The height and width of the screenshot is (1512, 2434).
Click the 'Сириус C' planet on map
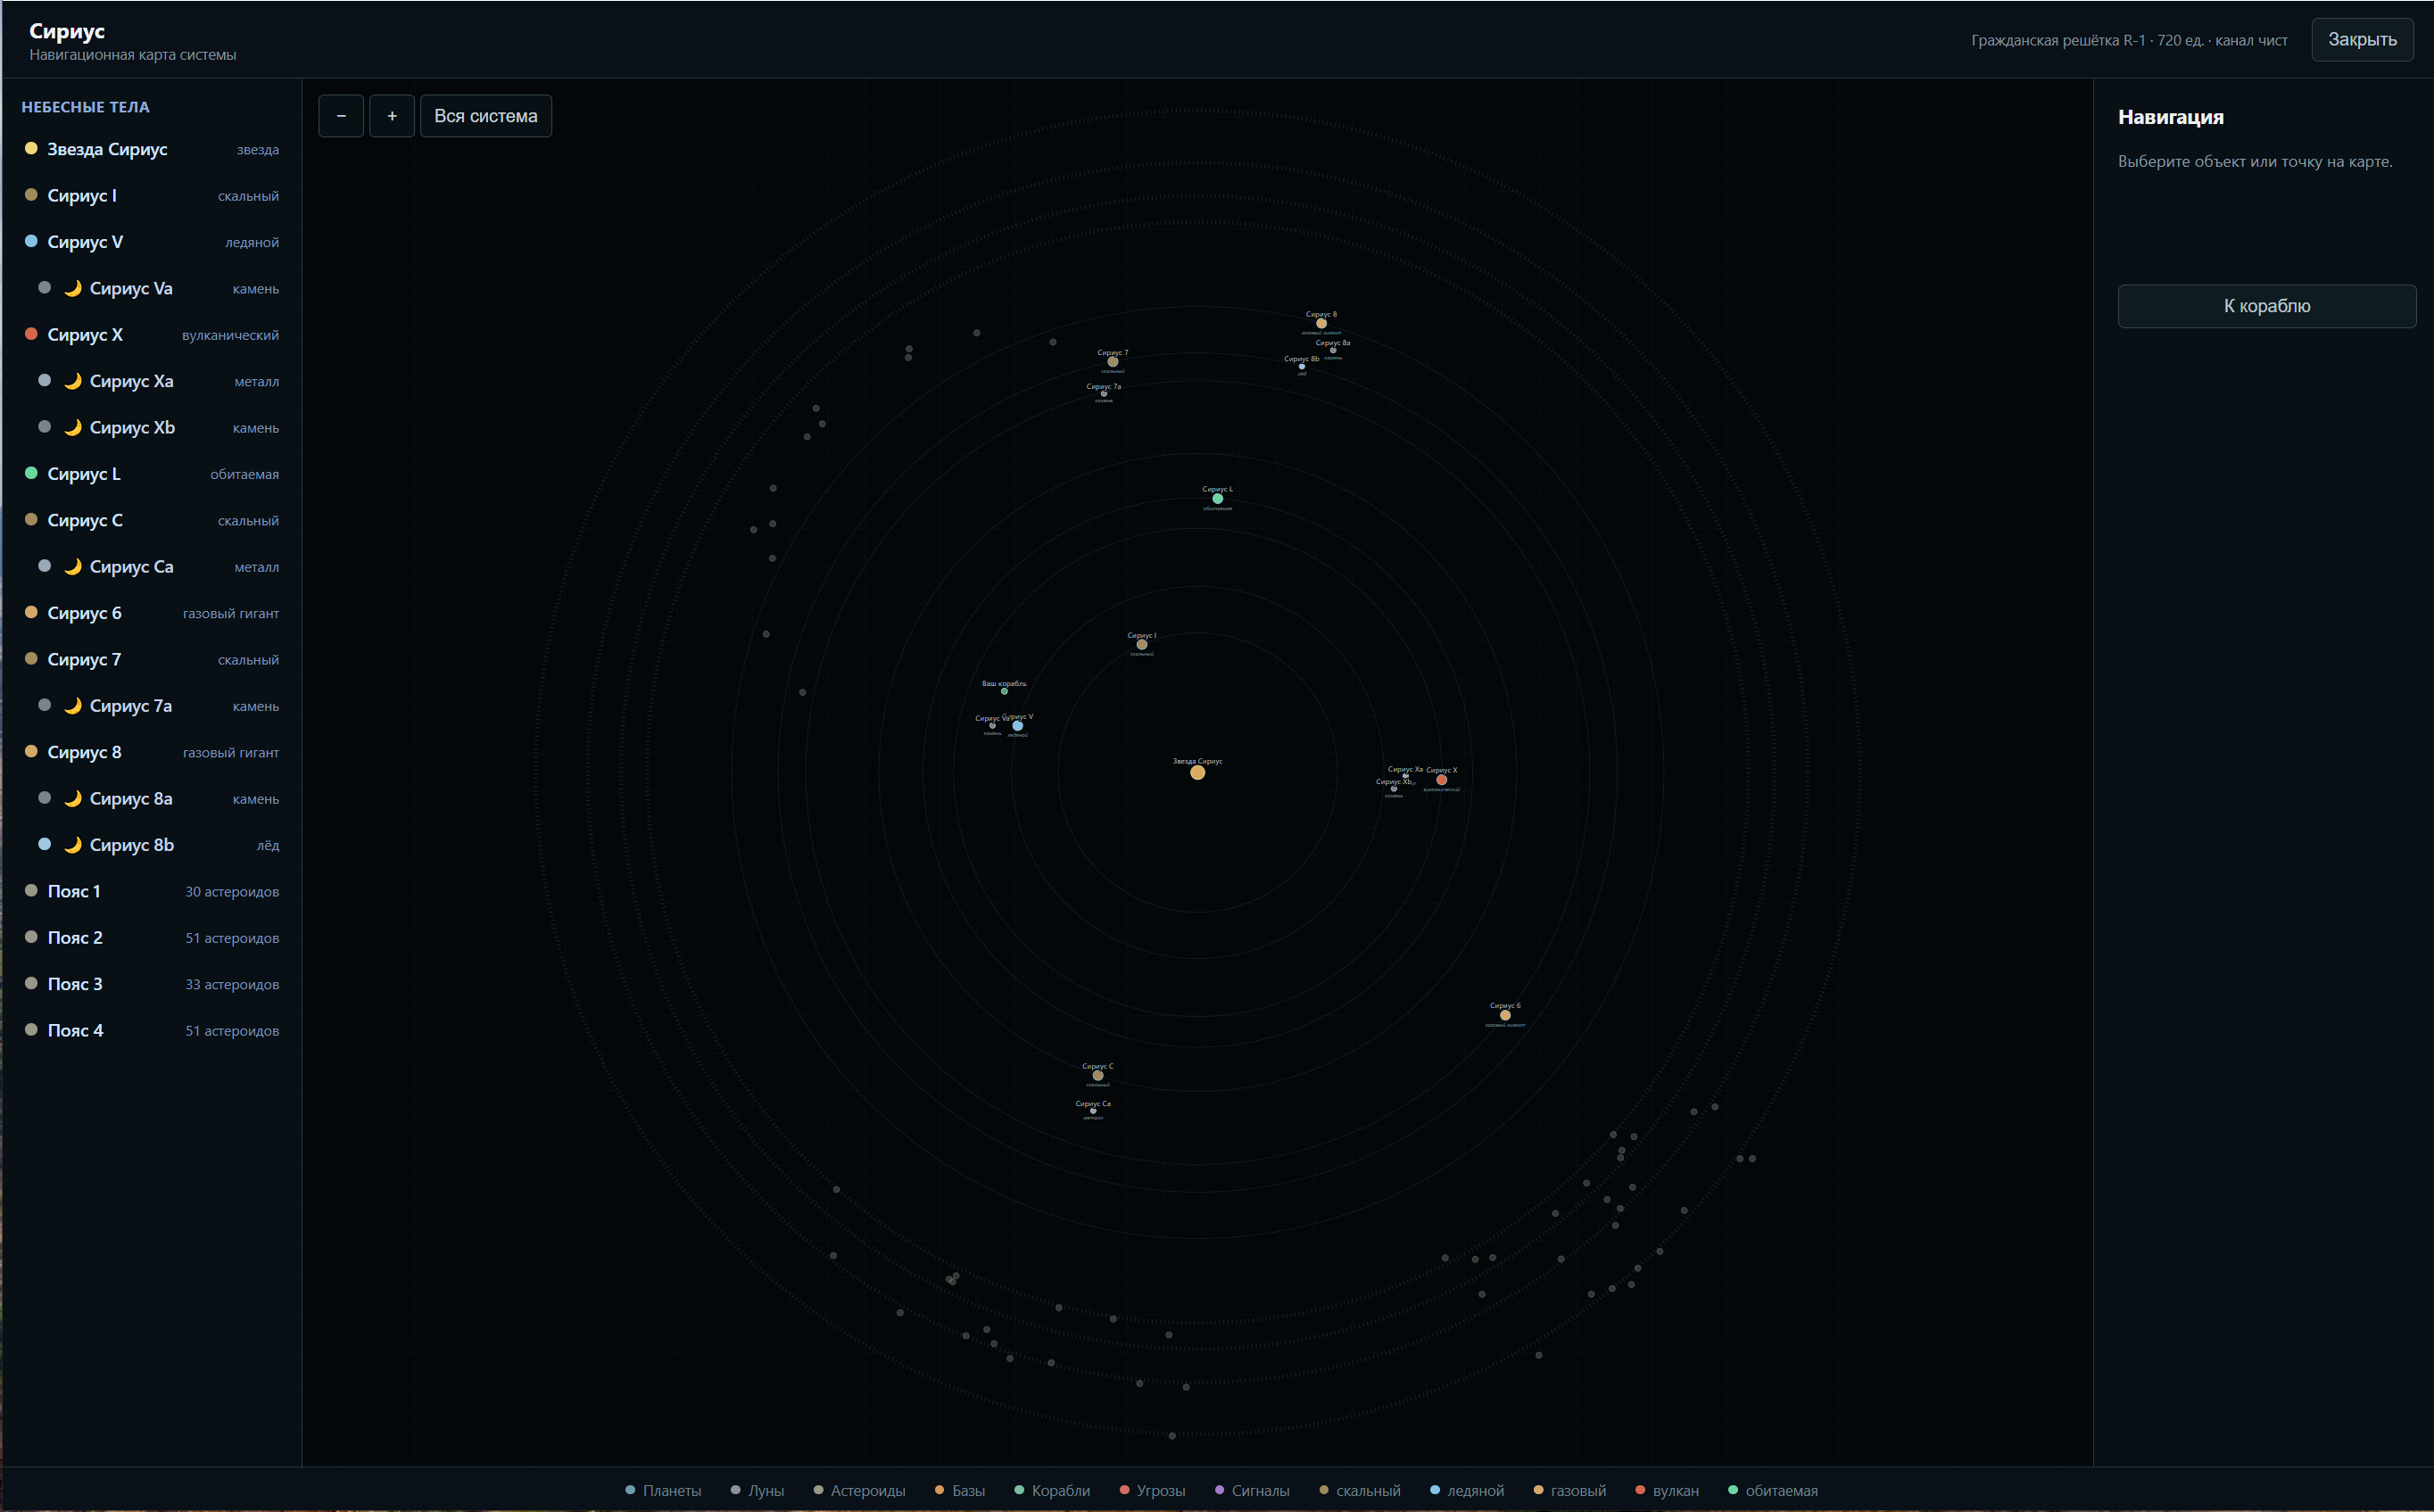[1097, 1075]
